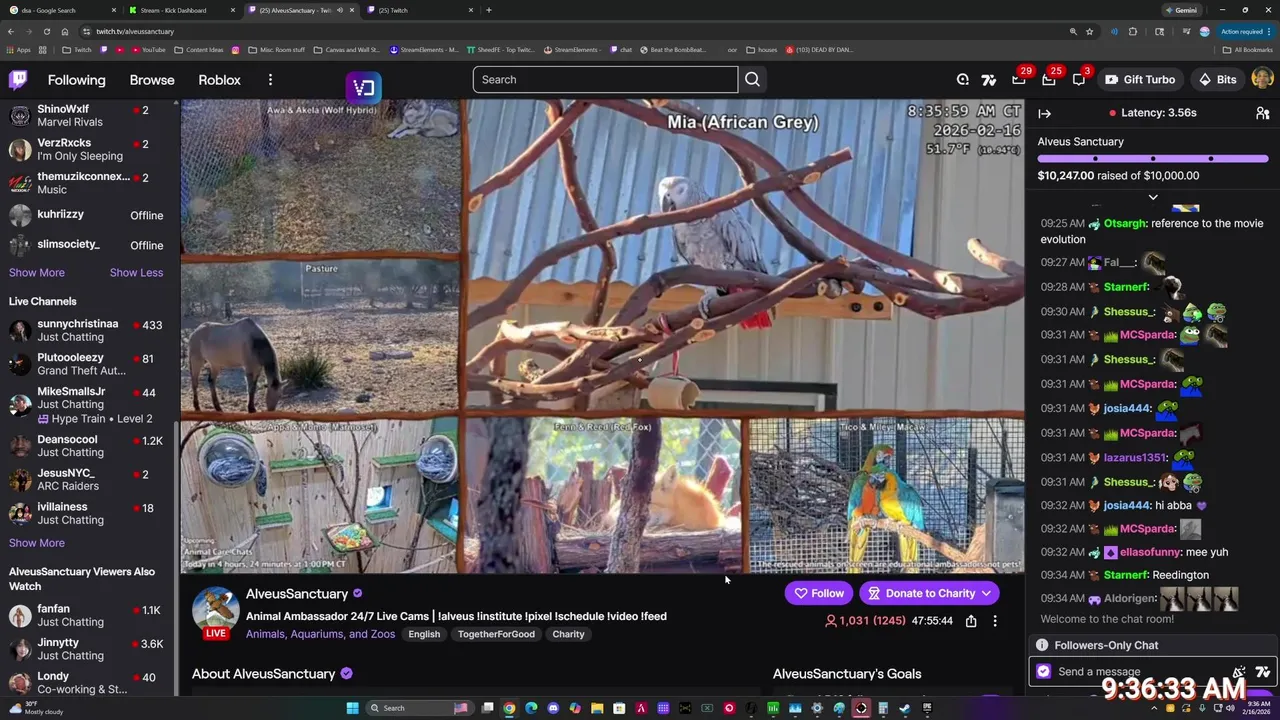Open JesusNYC_ channel in sidebar

[x=88, y=480]
